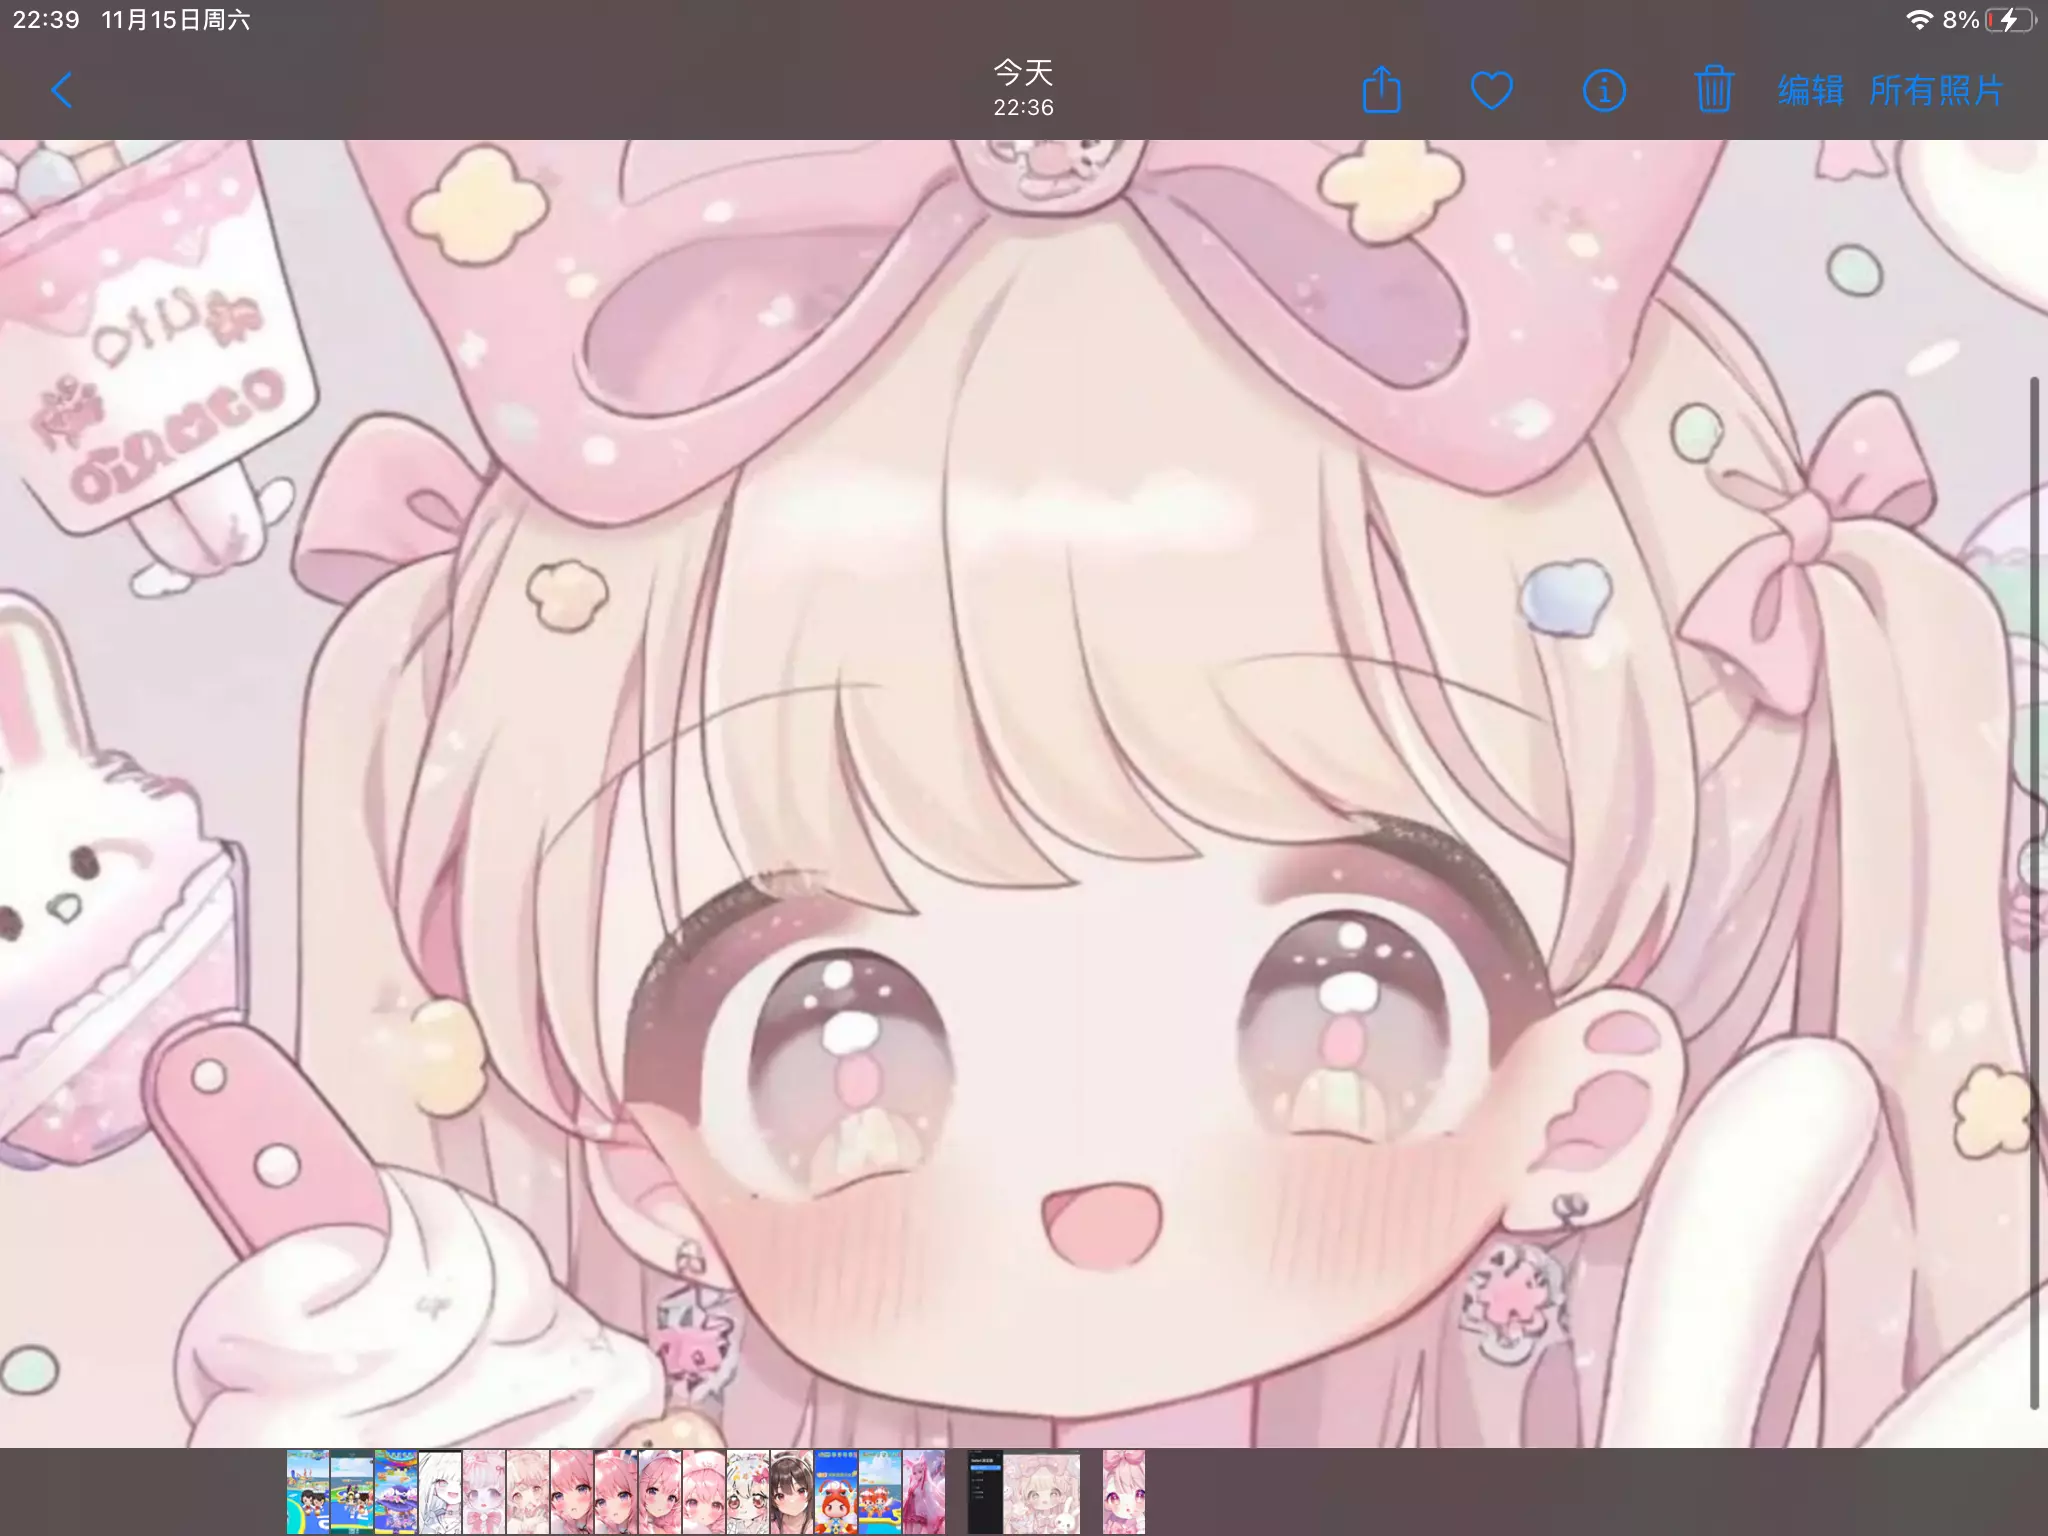Image resolution: width=2048 pixels, height=1536 pixels.
Task: Tap the Wi-Fi status icon
Action: (1918, 20)
